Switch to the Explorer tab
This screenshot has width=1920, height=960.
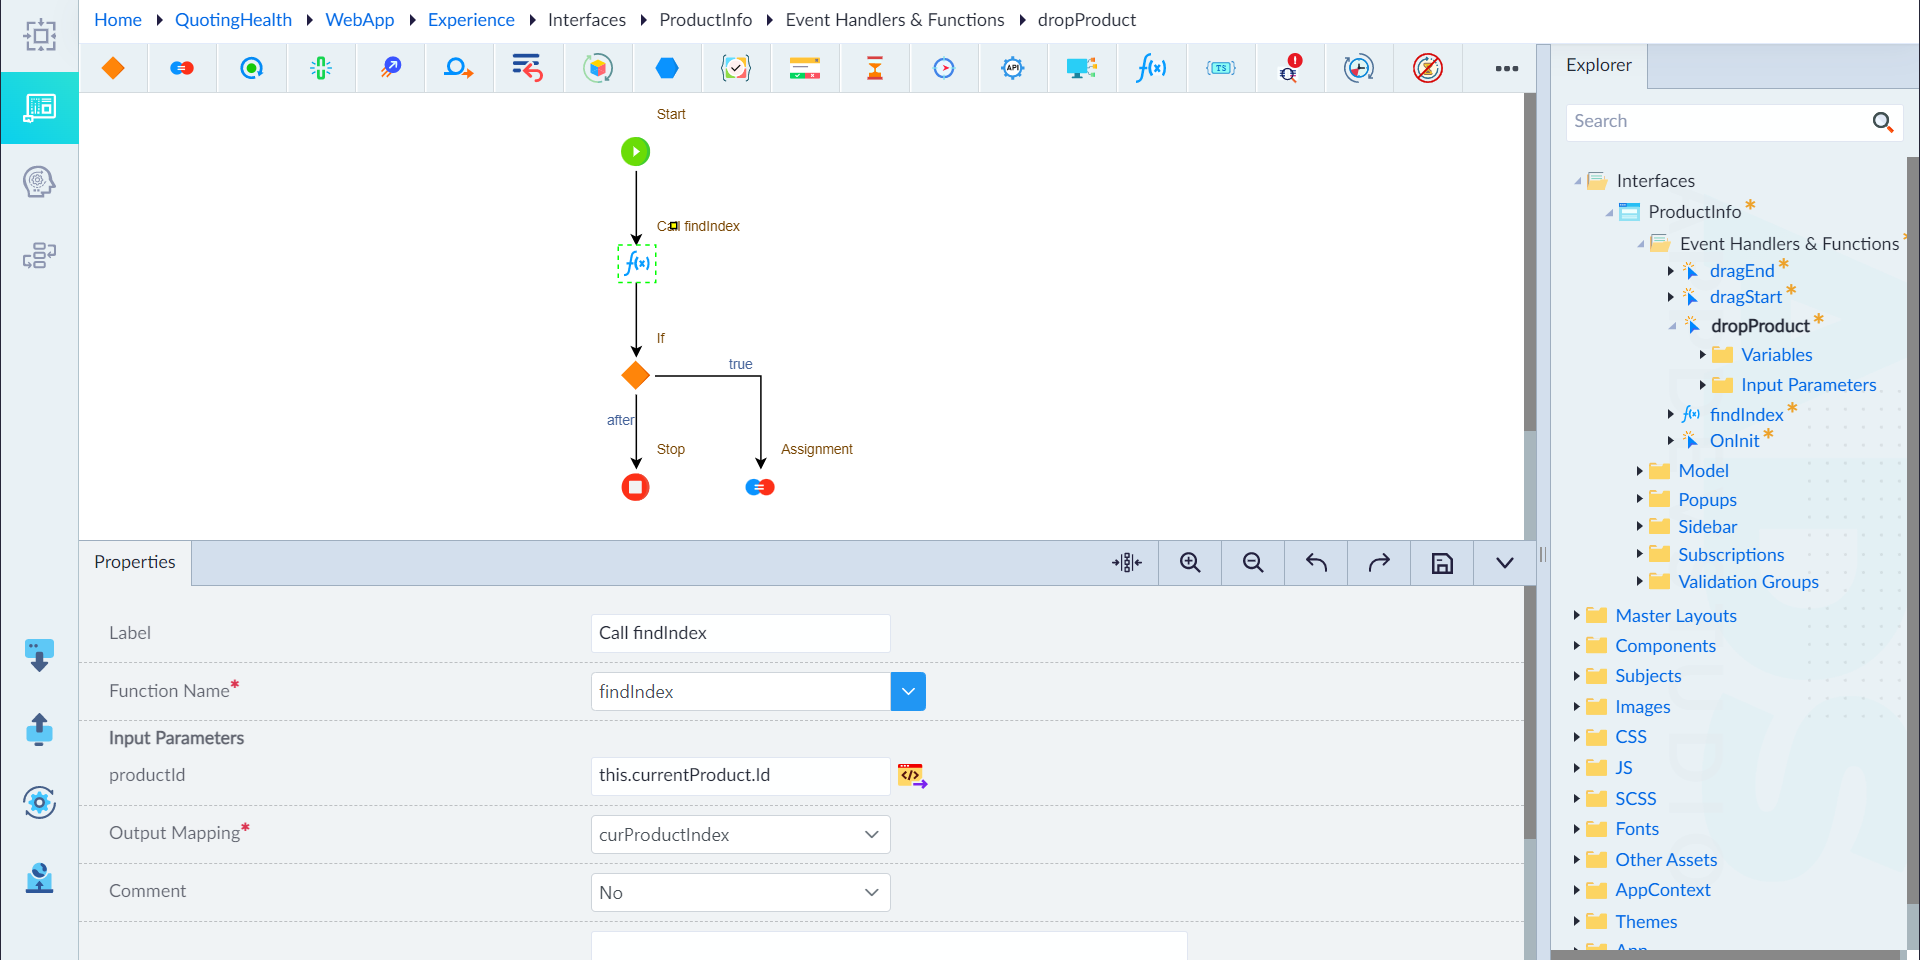[1598, 65]
